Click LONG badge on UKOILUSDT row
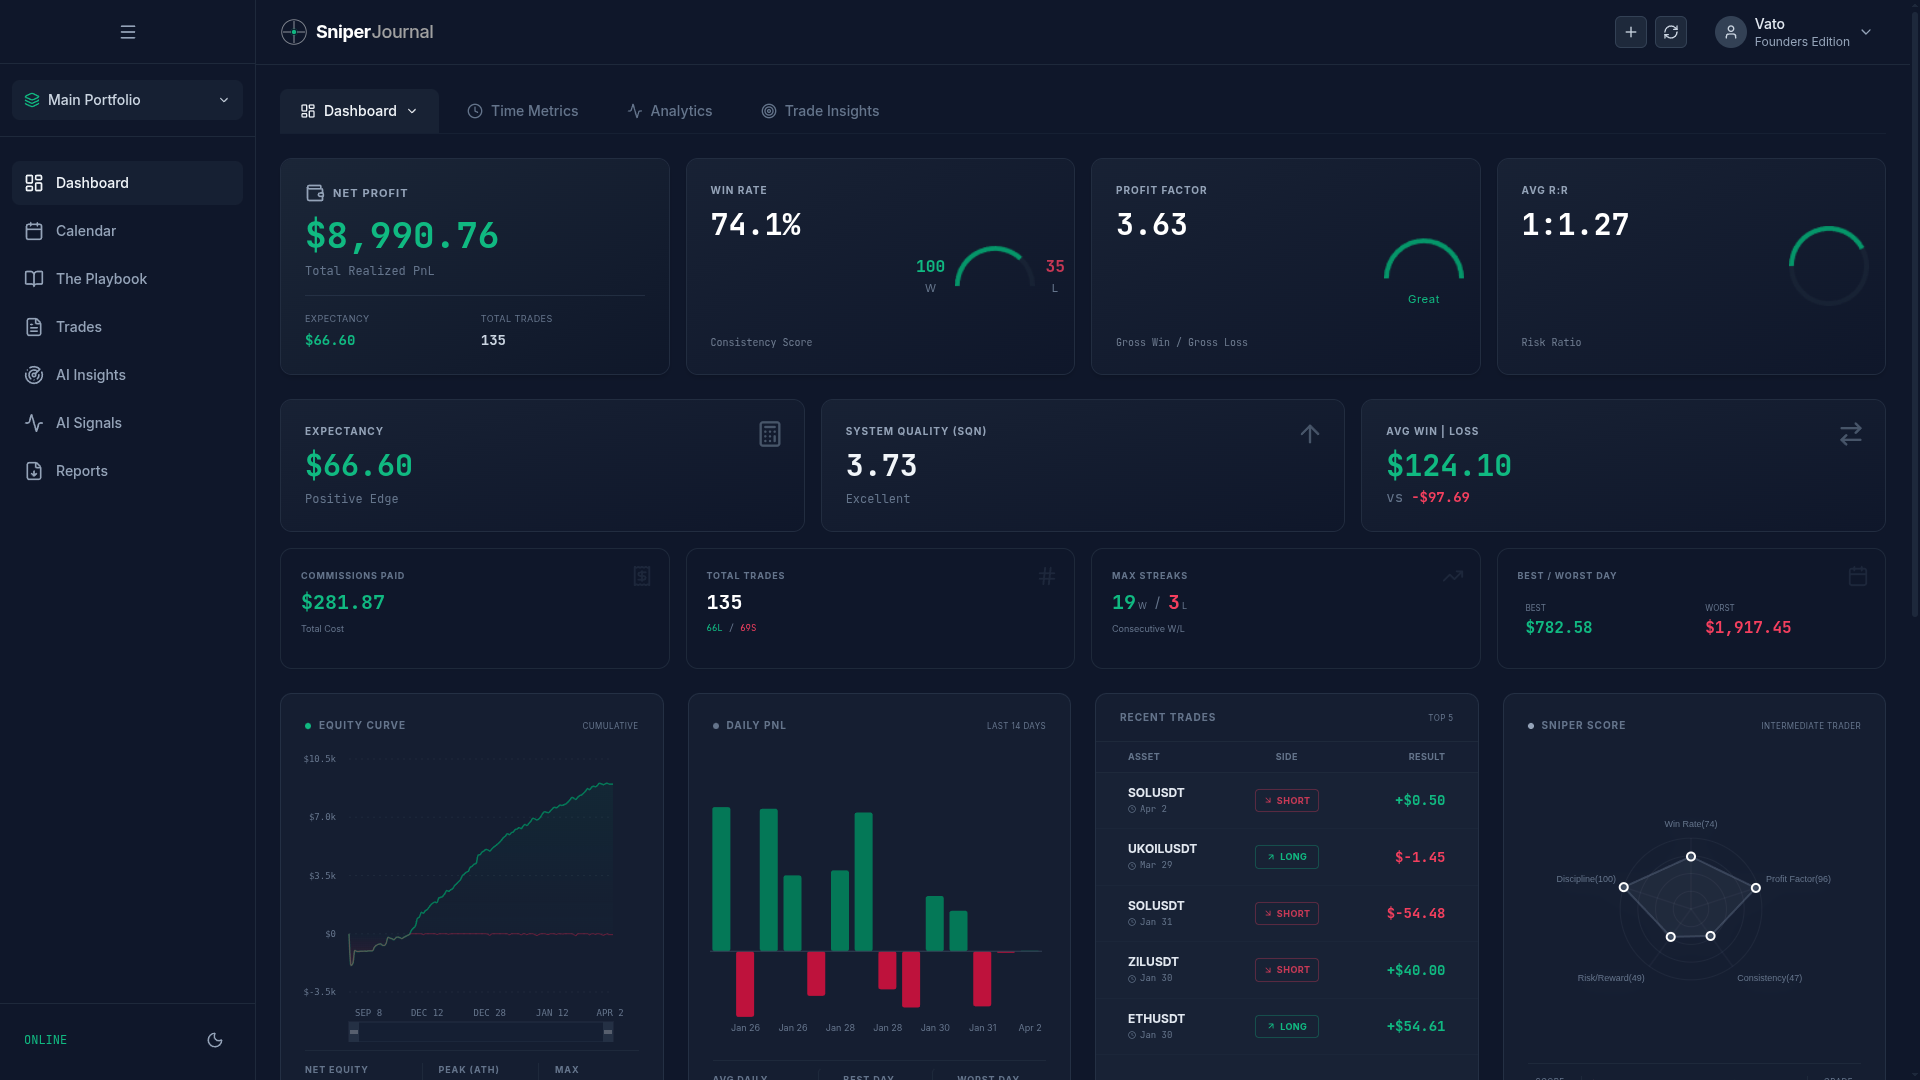Viewport: 1920px width, 1080px height. (1287, 857)
